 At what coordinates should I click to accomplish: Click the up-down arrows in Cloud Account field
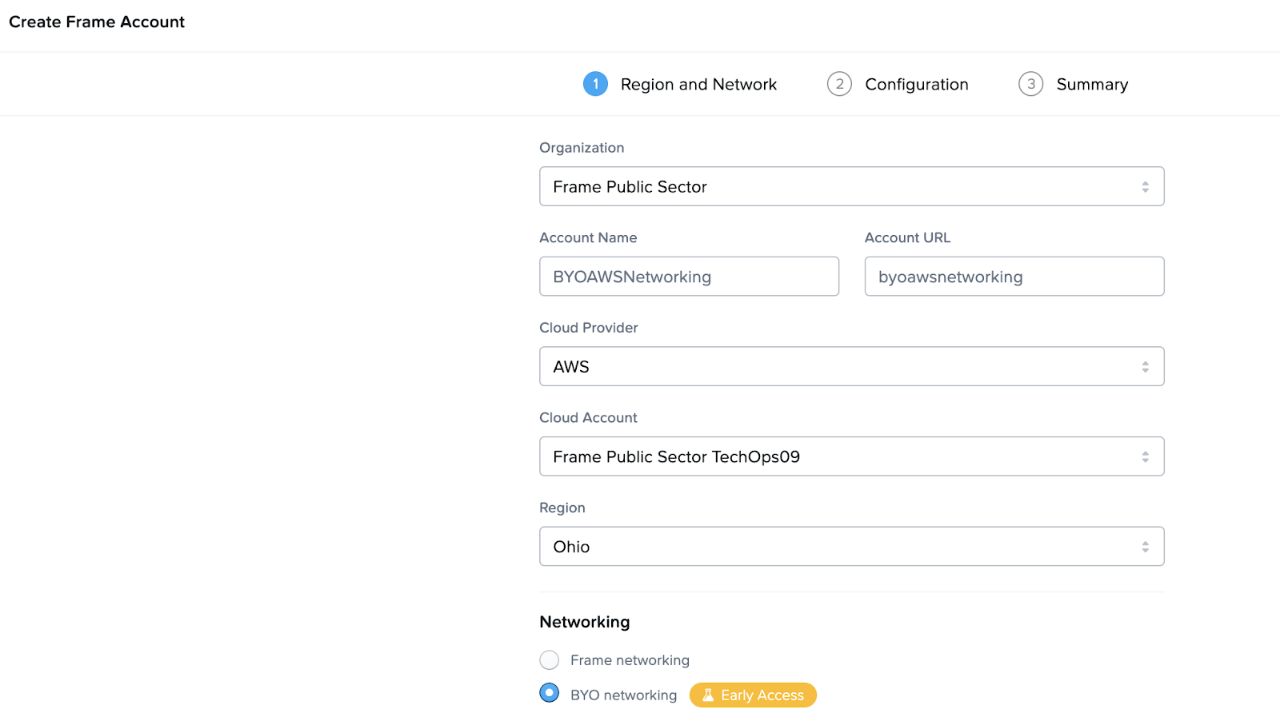1145,457
